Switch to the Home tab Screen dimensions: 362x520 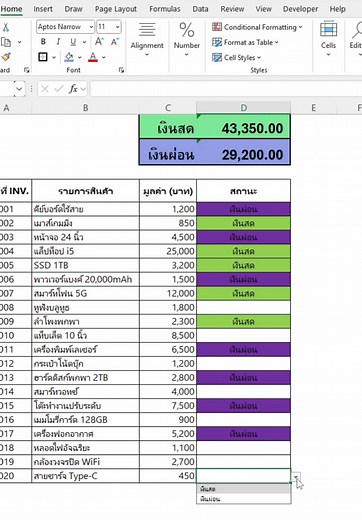tap(11, 9)
